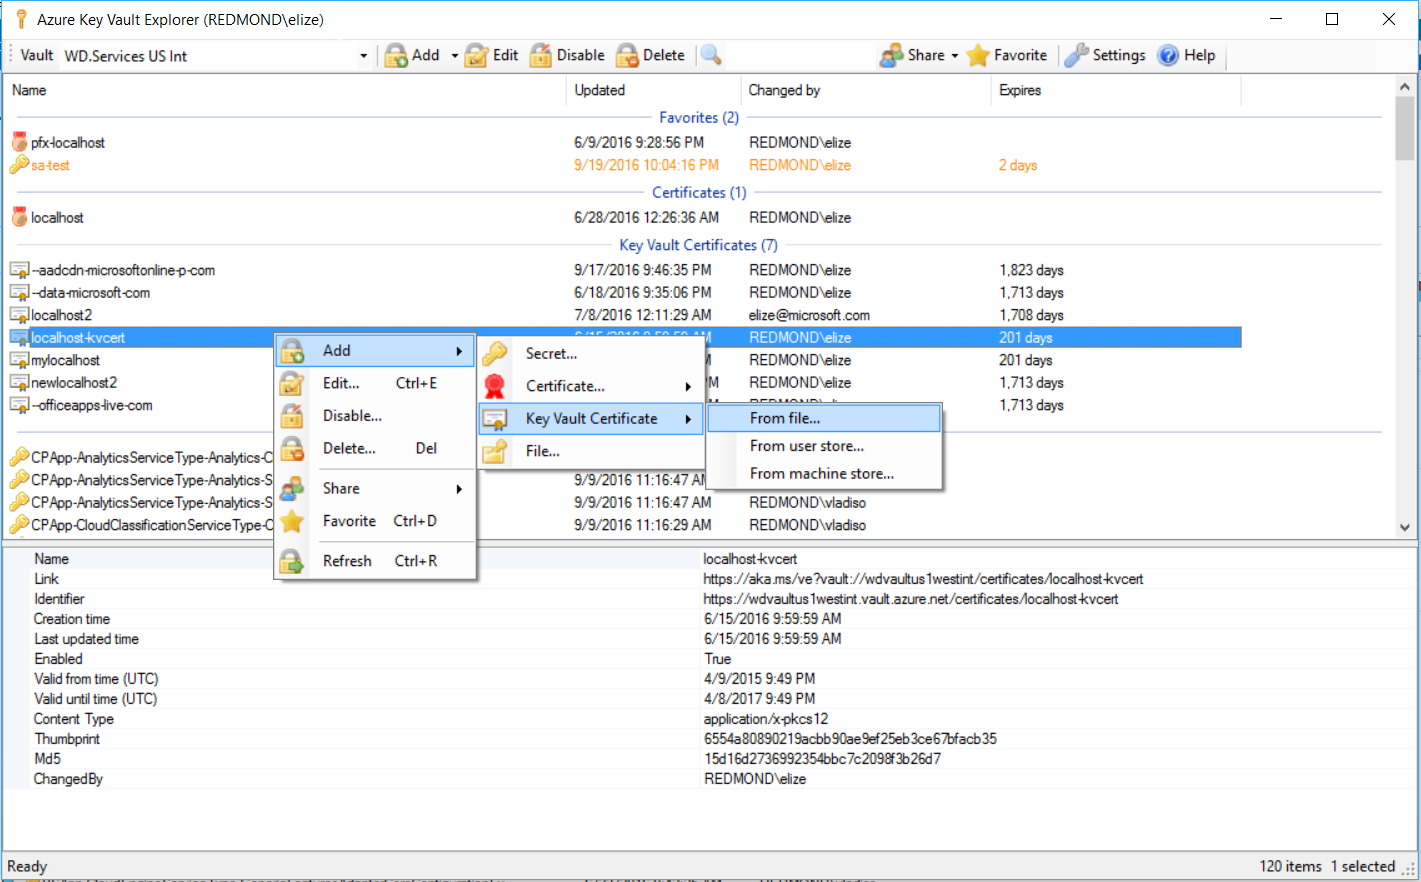Collapse the Certificates (1) group header
1421x882 pixels.
tap(699, 193)
